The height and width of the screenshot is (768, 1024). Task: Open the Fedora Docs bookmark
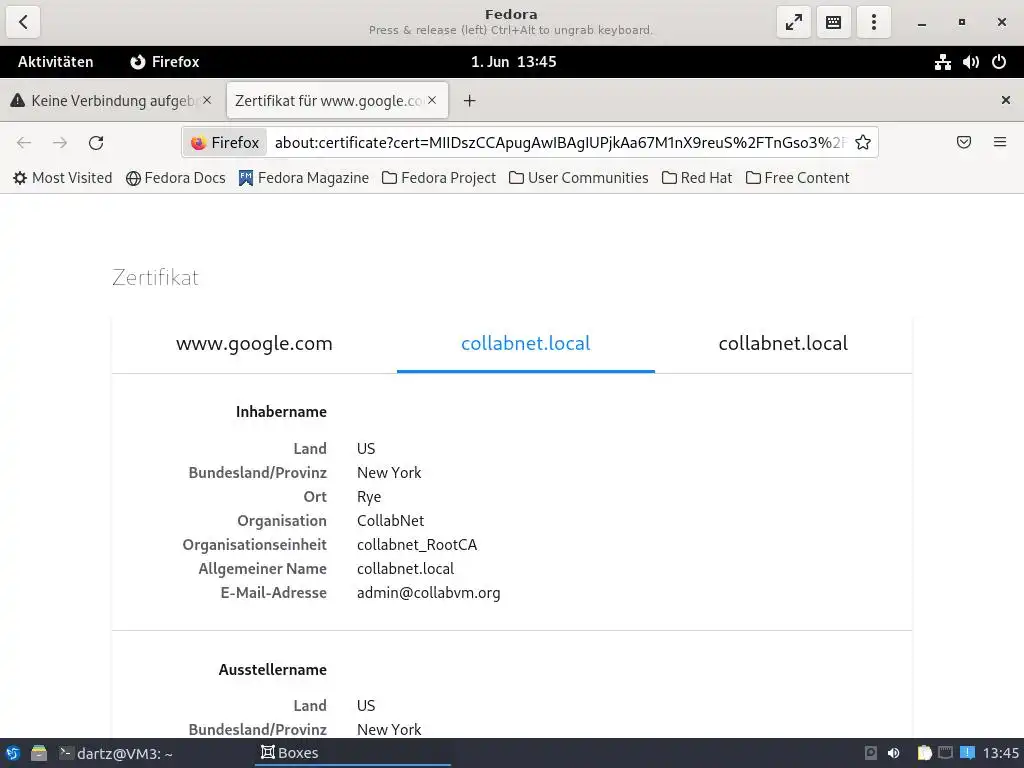pos(176,178)
